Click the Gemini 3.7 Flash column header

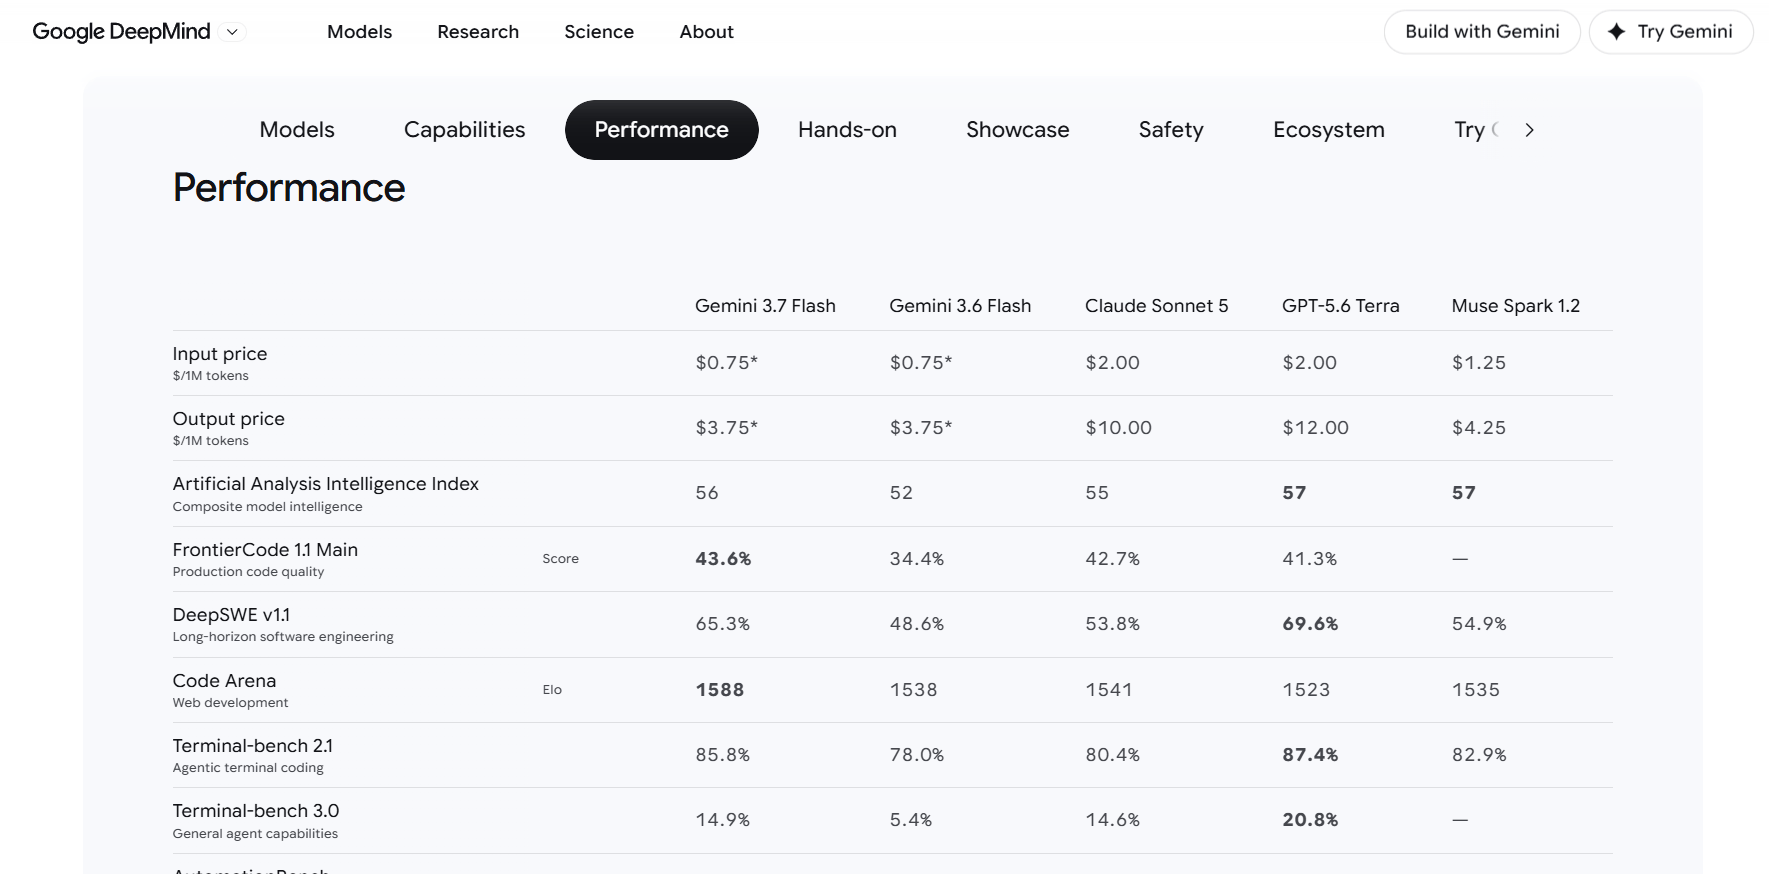765,306
